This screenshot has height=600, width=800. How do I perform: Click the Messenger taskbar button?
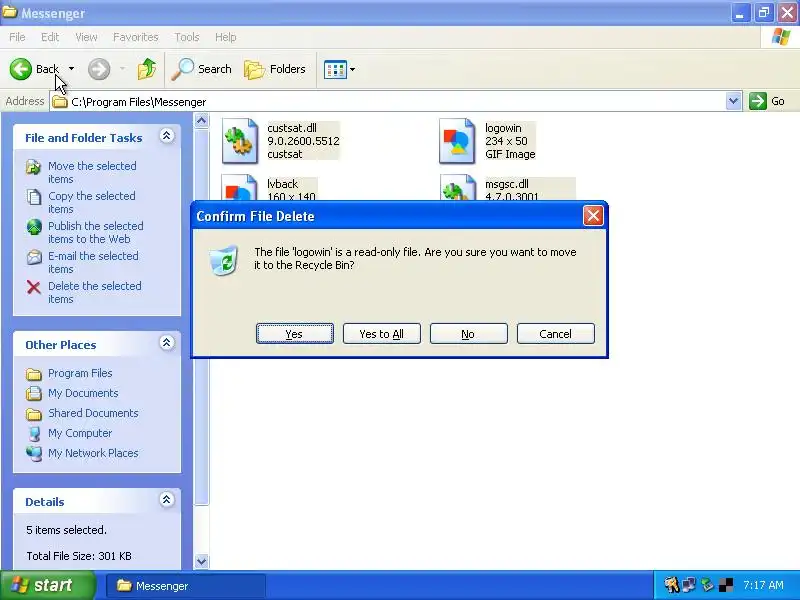(186, 586)
